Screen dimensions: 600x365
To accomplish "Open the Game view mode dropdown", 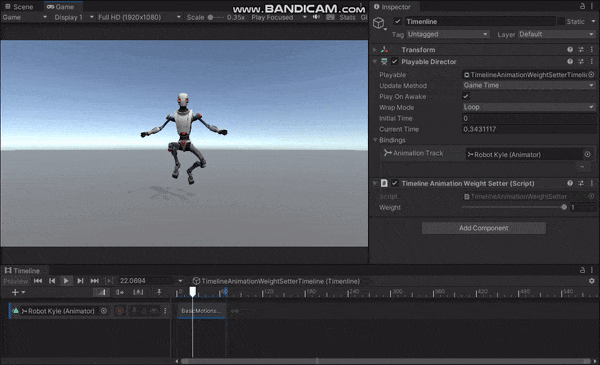I will (25, 17).
